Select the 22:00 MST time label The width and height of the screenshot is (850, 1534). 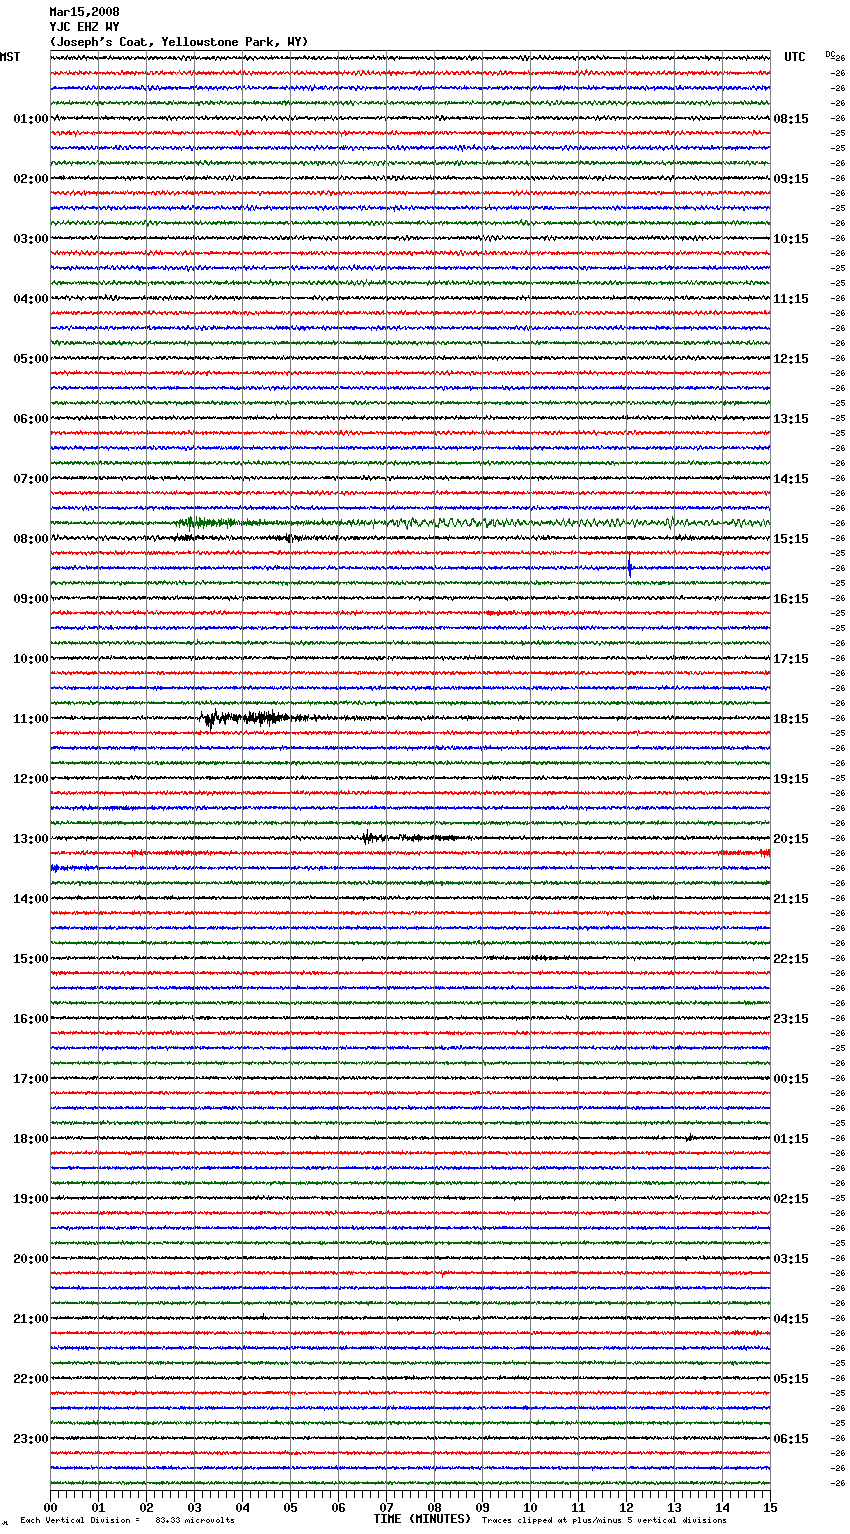point(30,1379)
